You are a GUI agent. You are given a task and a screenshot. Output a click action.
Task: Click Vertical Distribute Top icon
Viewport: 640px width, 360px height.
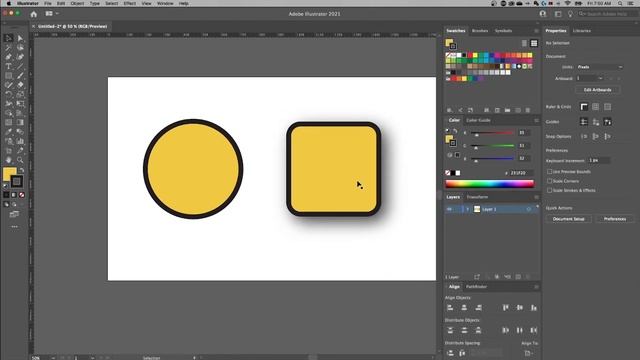(450, 330)
